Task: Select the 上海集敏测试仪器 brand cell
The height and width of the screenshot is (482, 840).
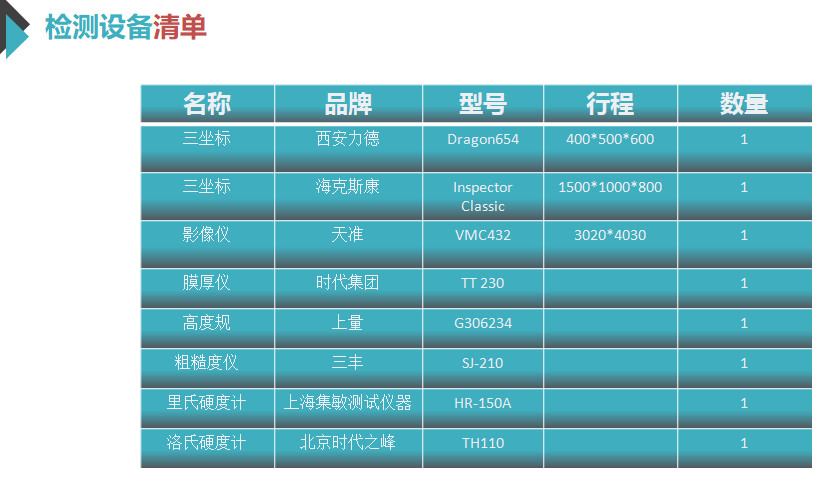Action: [348, 403]
